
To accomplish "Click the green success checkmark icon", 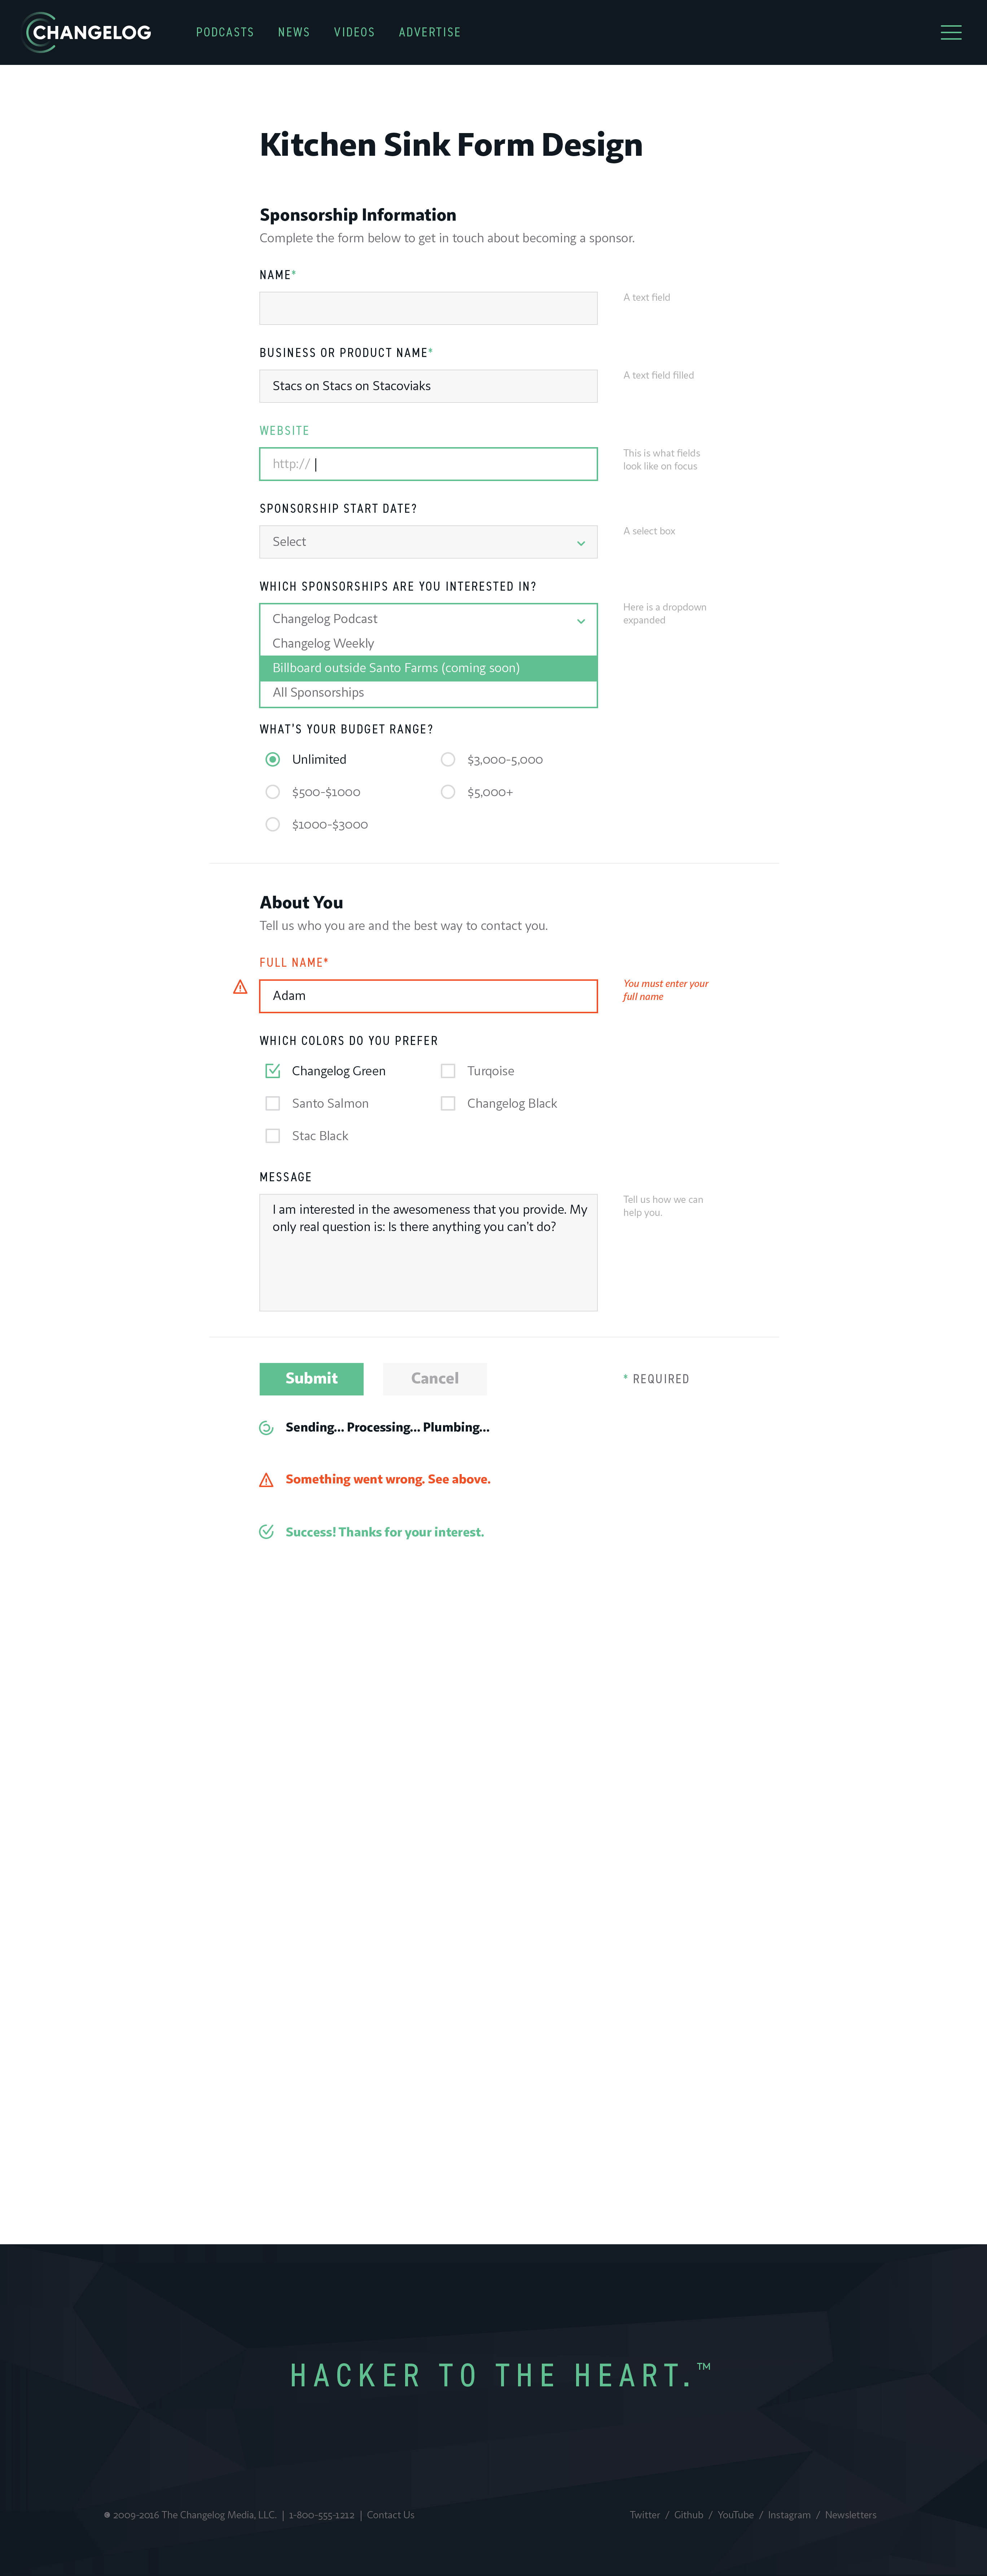I will pyautogui.click(x=266, y=1532).
